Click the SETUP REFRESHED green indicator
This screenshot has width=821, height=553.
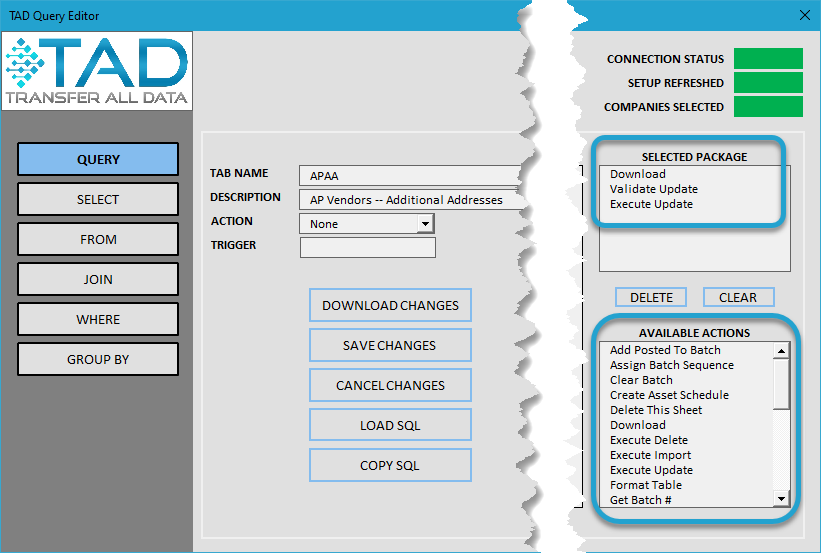click(768, 83)
